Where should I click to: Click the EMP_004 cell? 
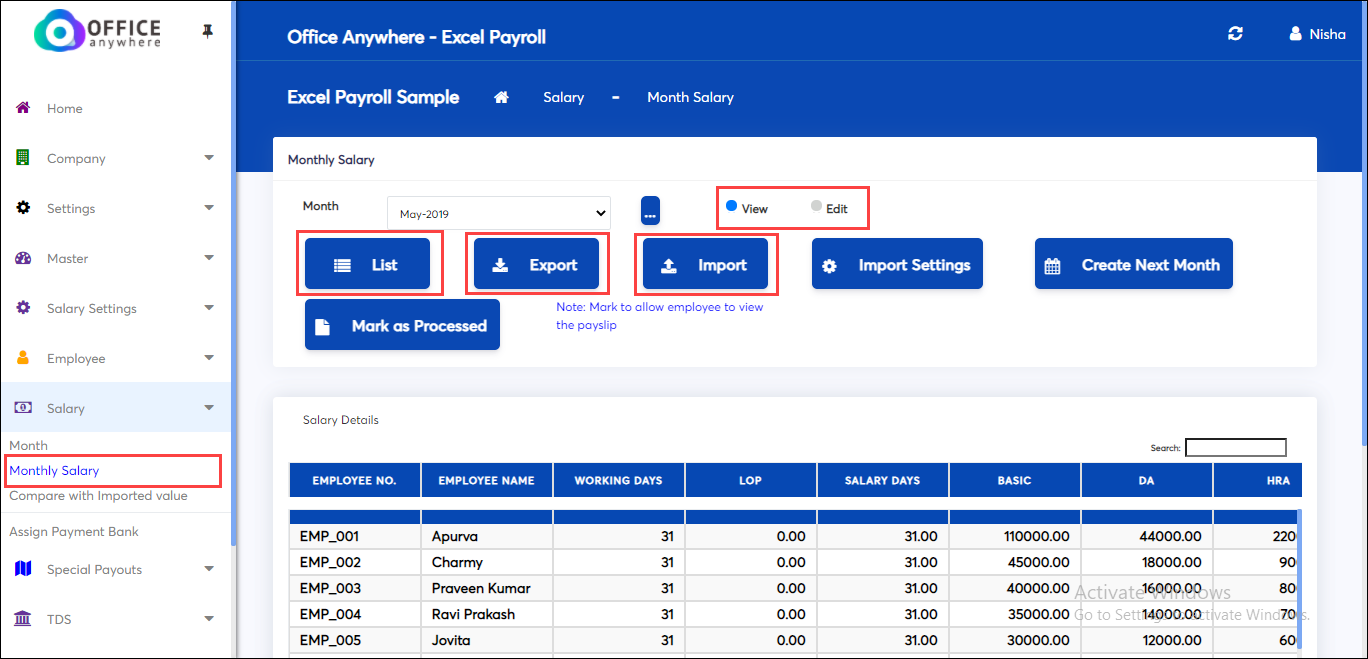(x=355, y=614)
